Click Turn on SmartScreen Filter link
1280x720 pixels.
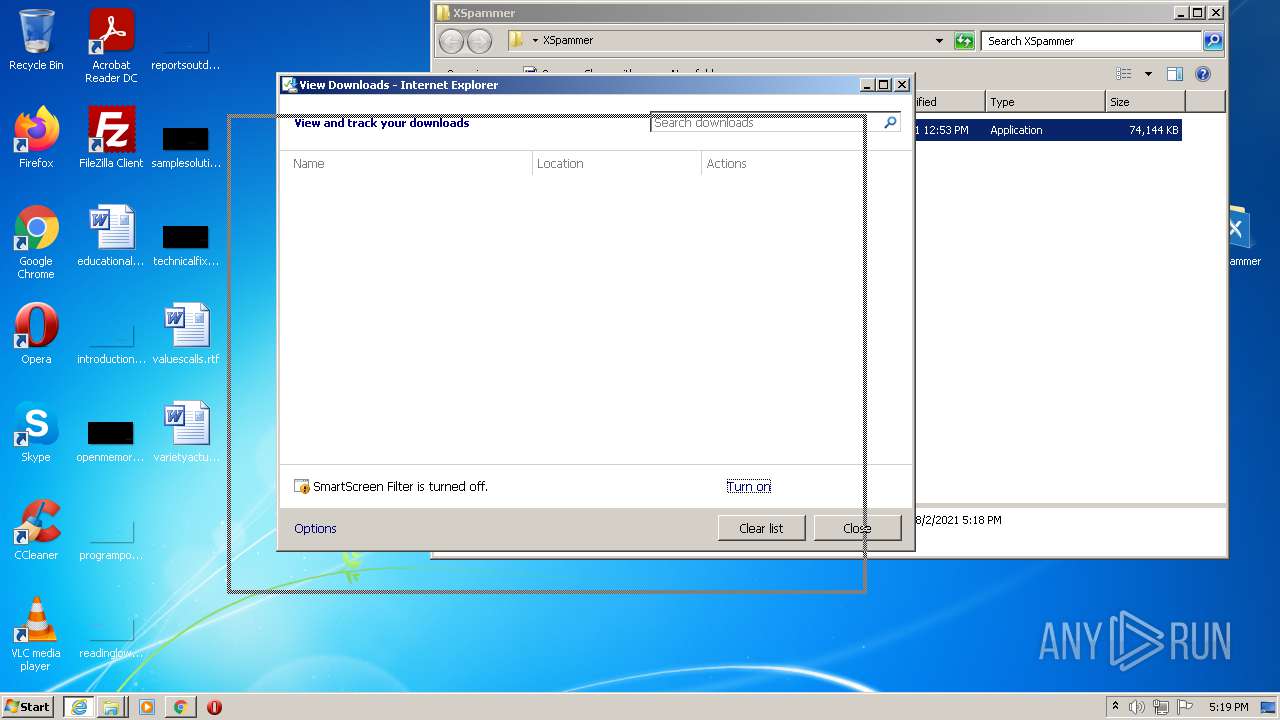[749, 486]
